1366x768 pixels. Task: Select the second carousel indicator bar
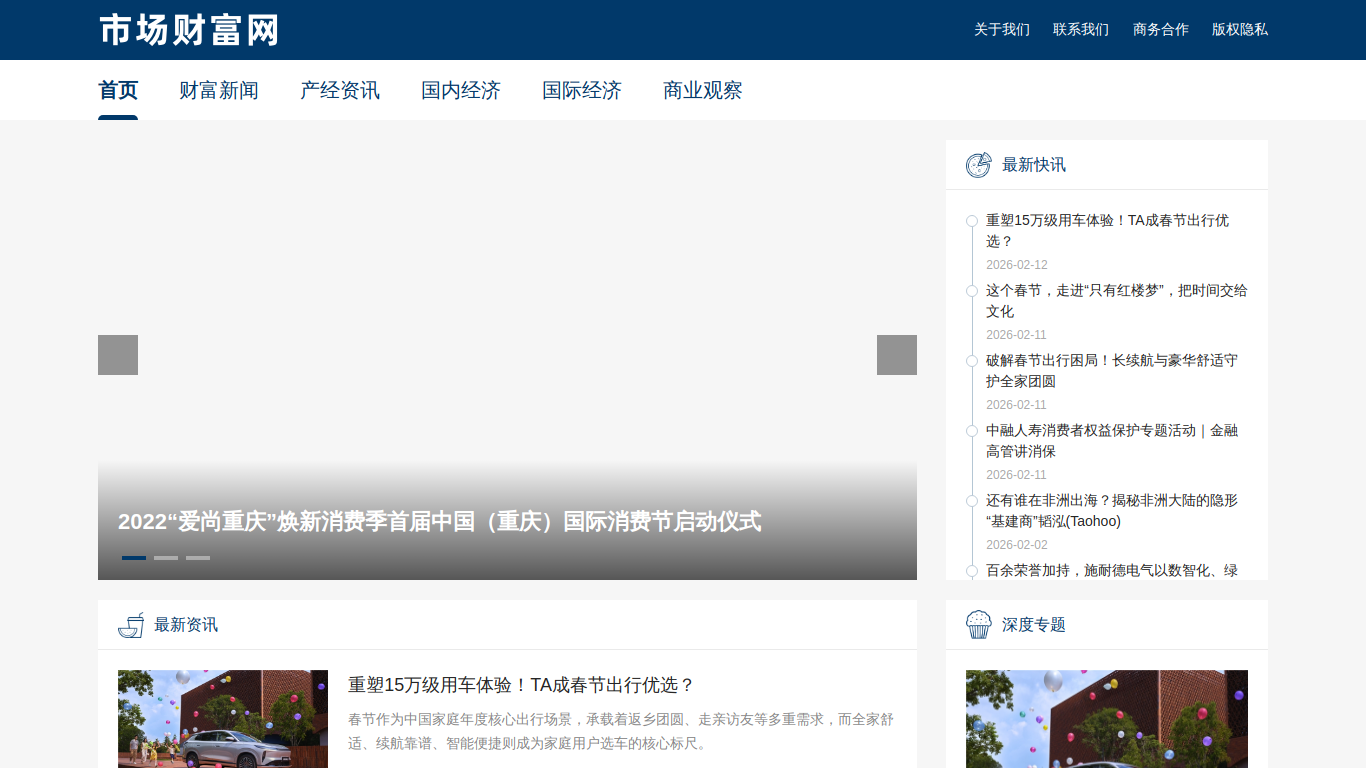click(166, 558)
